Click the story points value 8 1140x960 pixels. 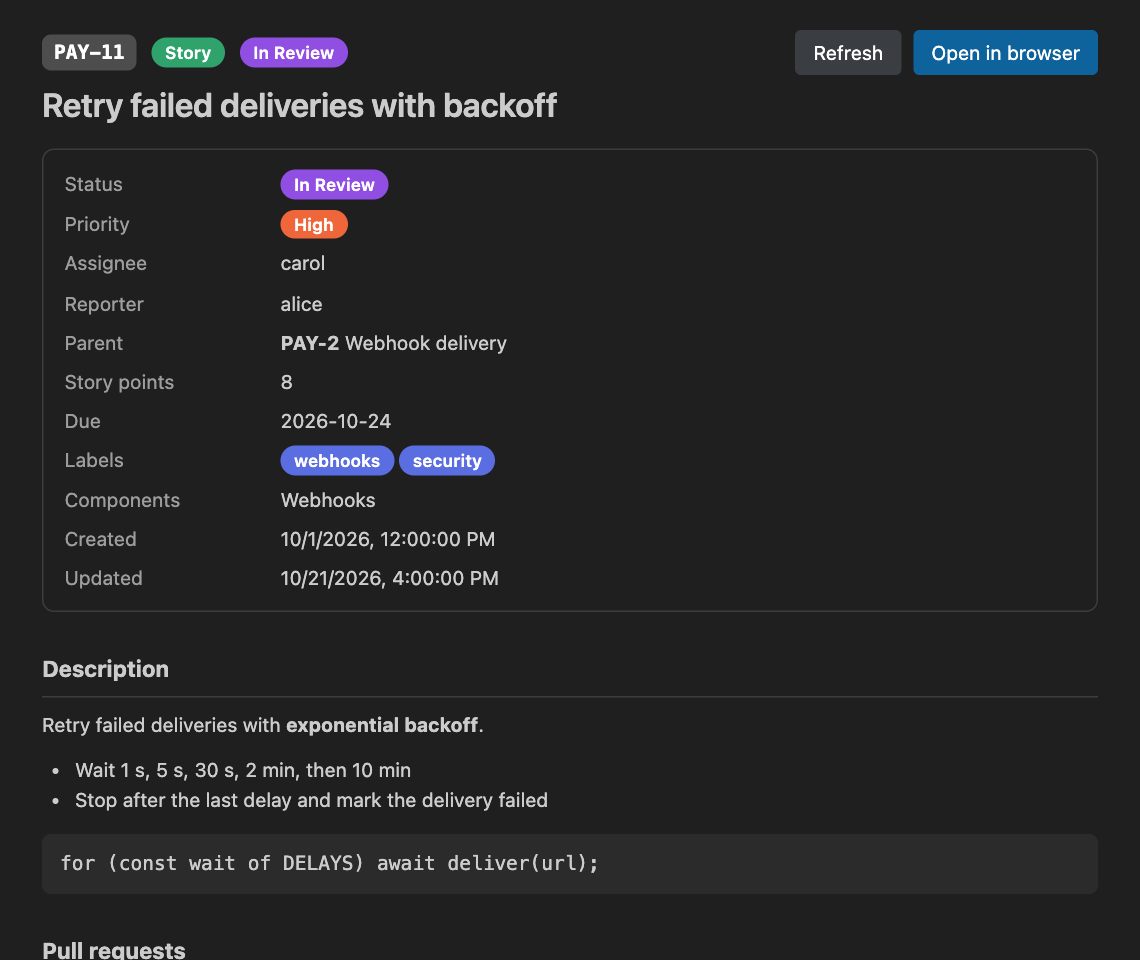point(286,383)
